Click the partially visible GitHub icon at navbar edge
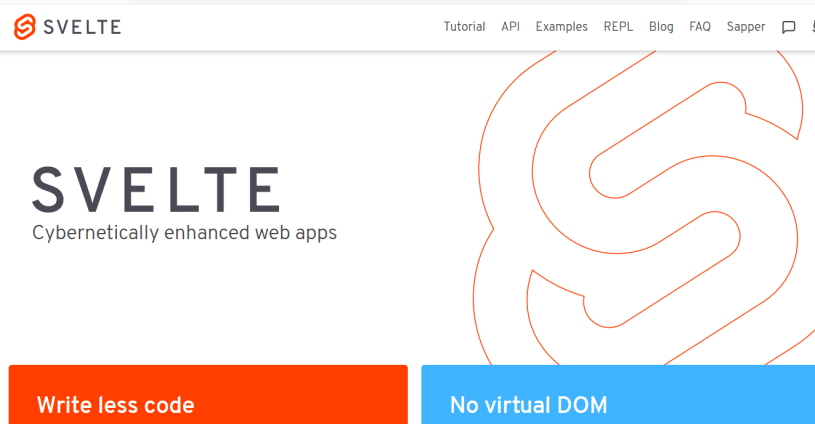Viewport: 815px width, 424px height. tap(811, 28)
